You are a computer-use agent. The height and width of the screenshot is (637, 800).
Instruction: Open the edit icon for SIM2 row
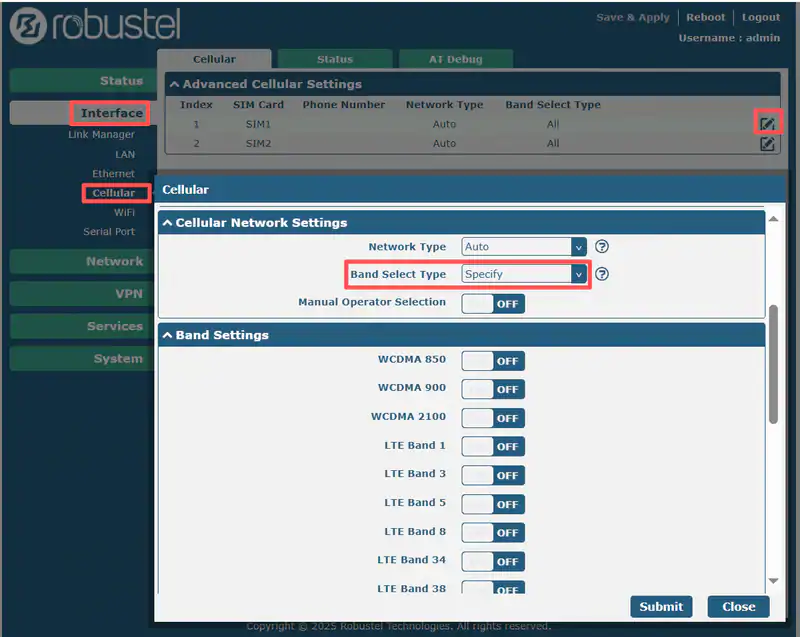(767, 143)
